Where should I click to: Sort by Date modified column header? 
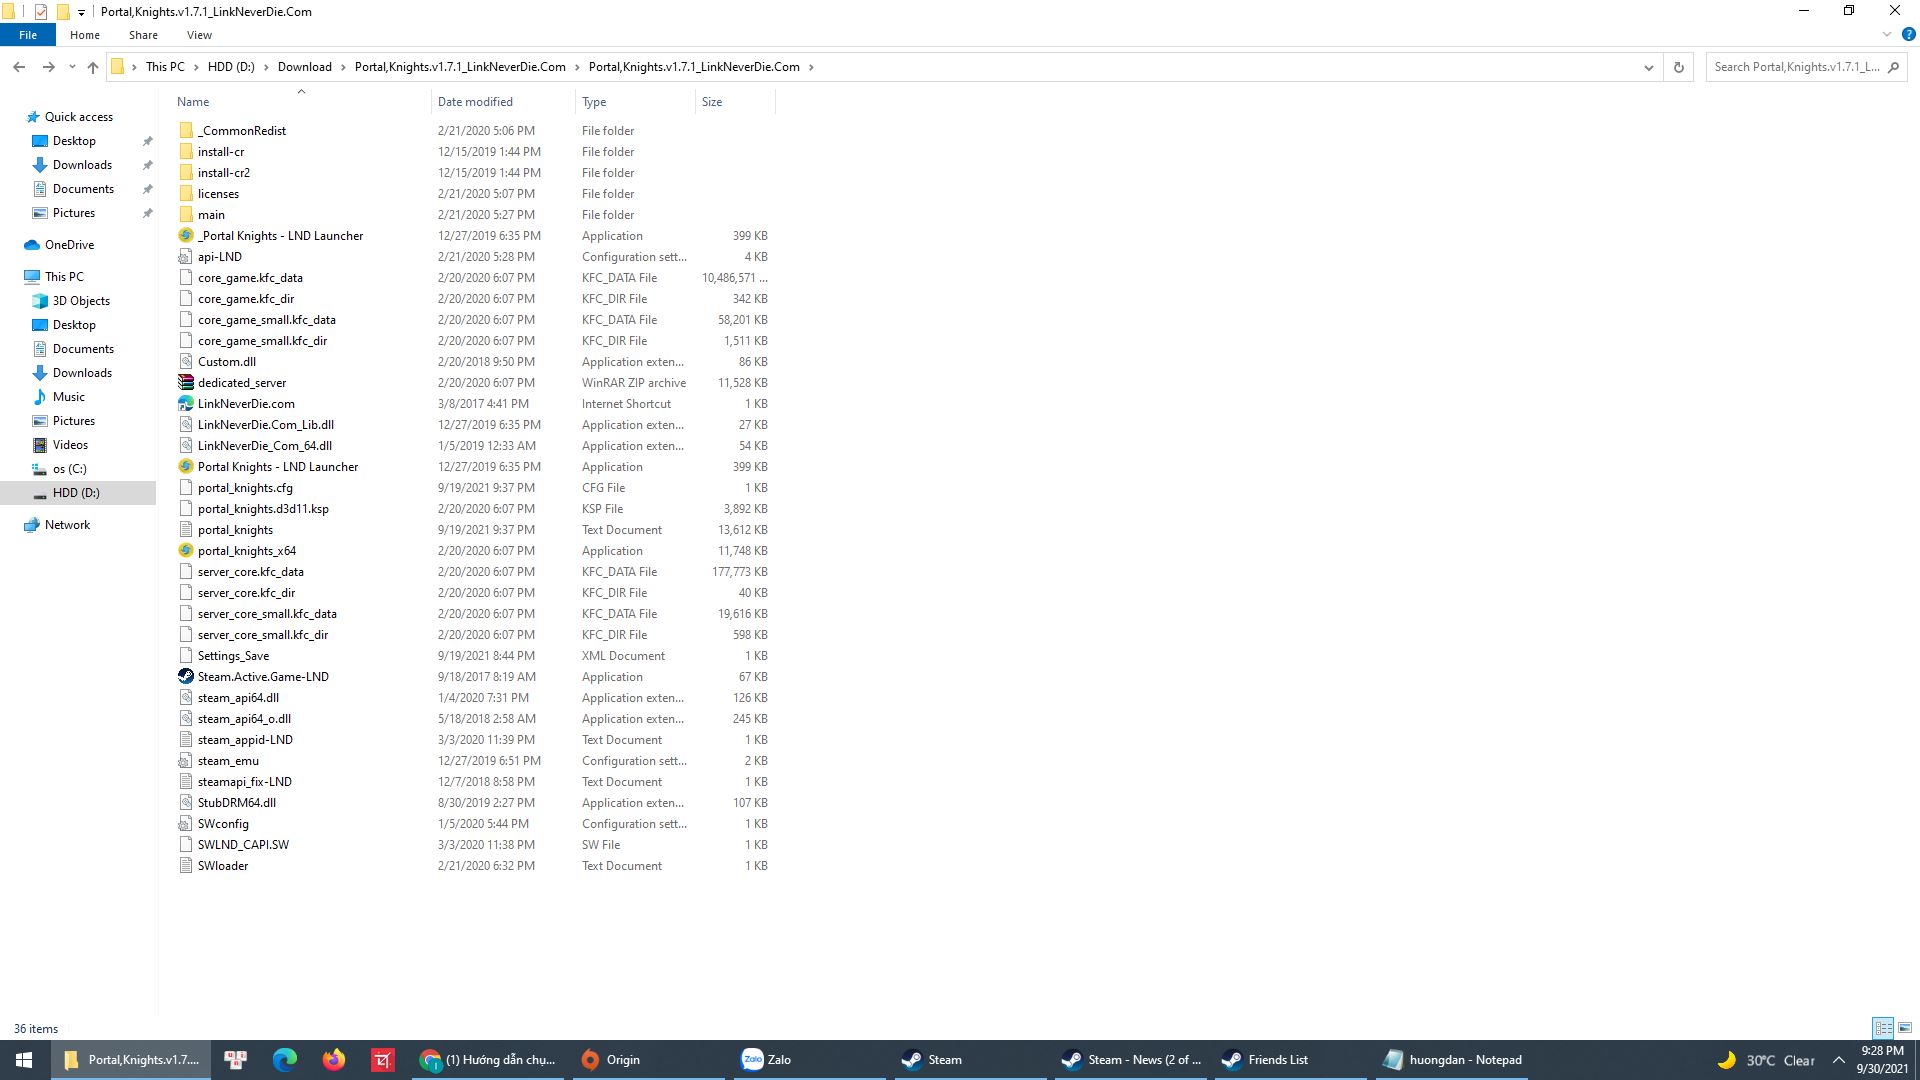(475, 102)
